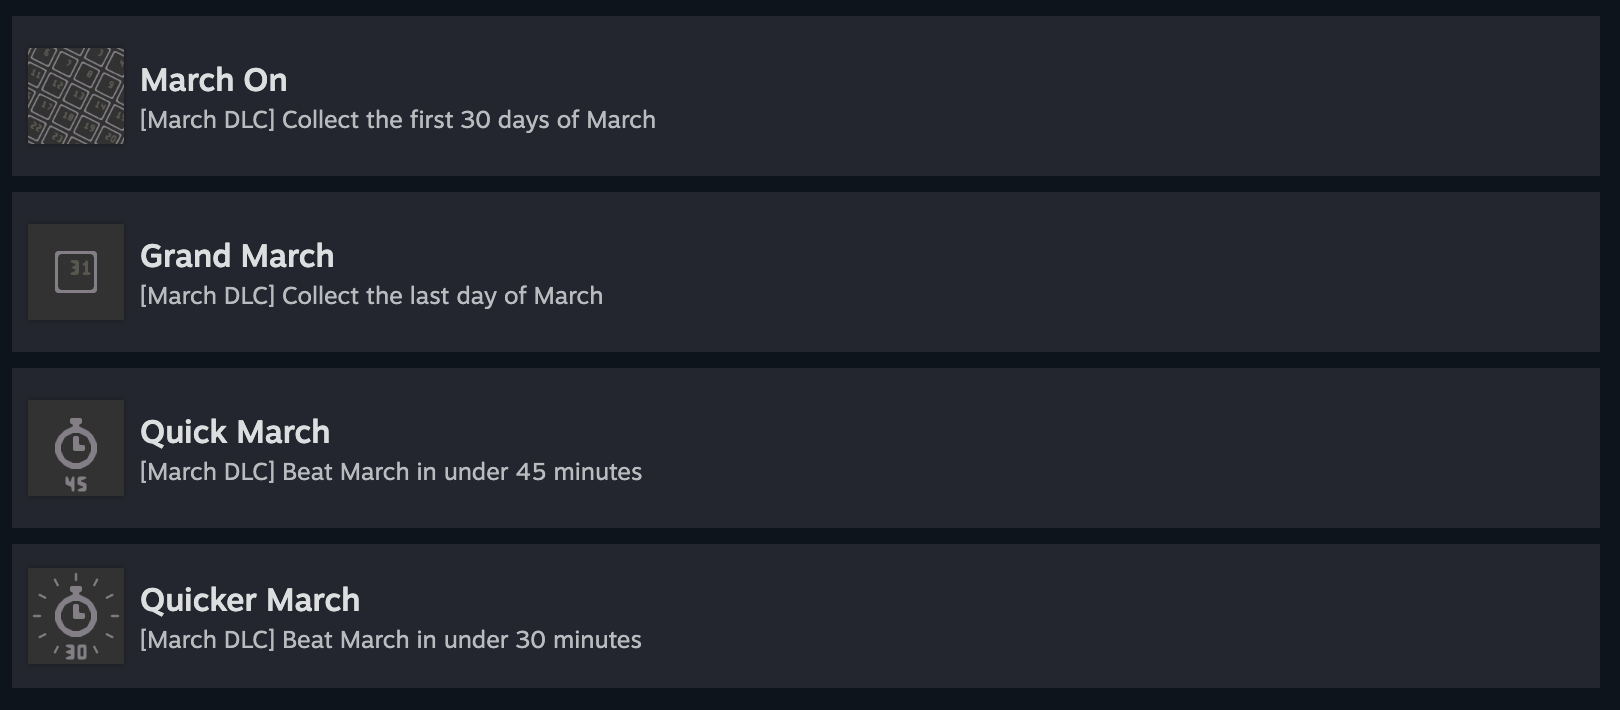Click empty space in the Quick March row
This screenshot has height=710, width=1620.
(x=1100, y=448)
